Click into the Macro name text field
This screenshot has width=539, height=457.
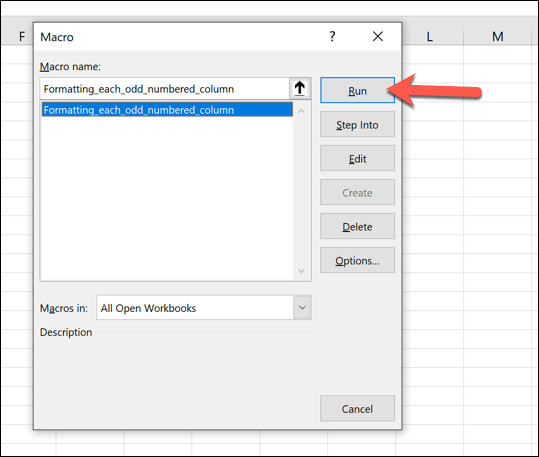coord(165,89)
